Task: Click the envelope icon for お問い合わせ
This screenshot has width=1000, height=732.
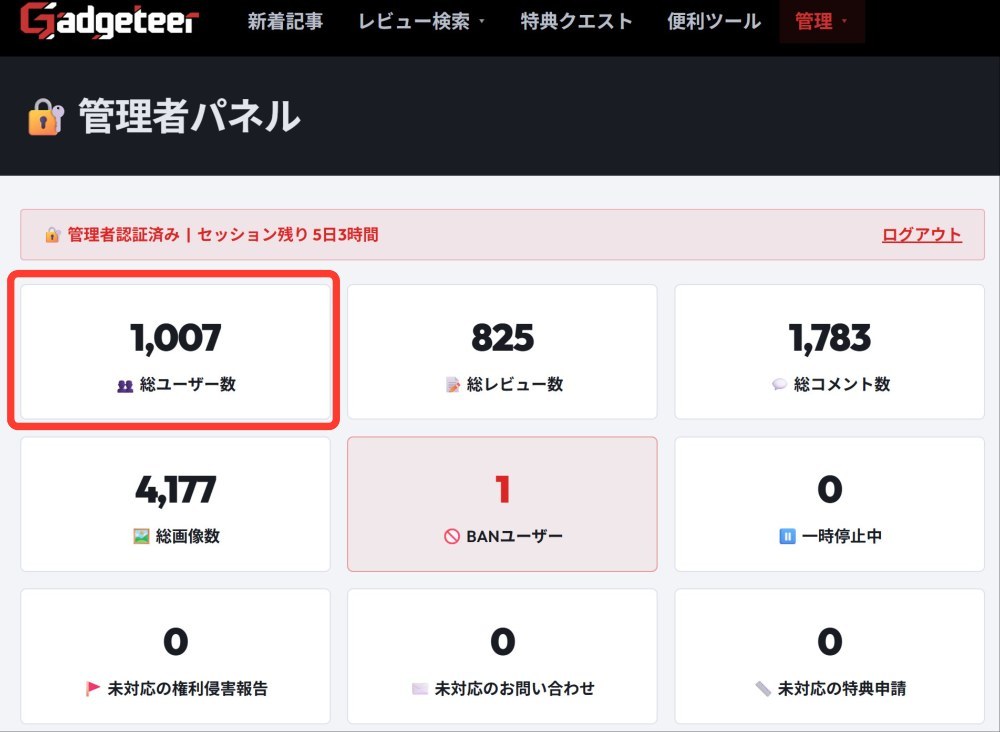Action: (420, 689)
